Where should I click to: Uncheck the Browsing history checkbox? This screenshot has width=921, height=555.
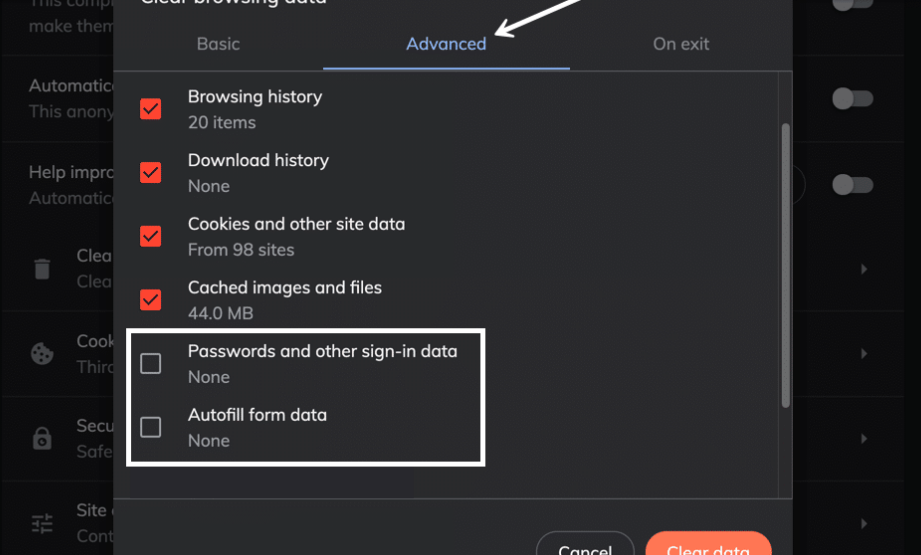pyautogui.click(x=150, y=109)
